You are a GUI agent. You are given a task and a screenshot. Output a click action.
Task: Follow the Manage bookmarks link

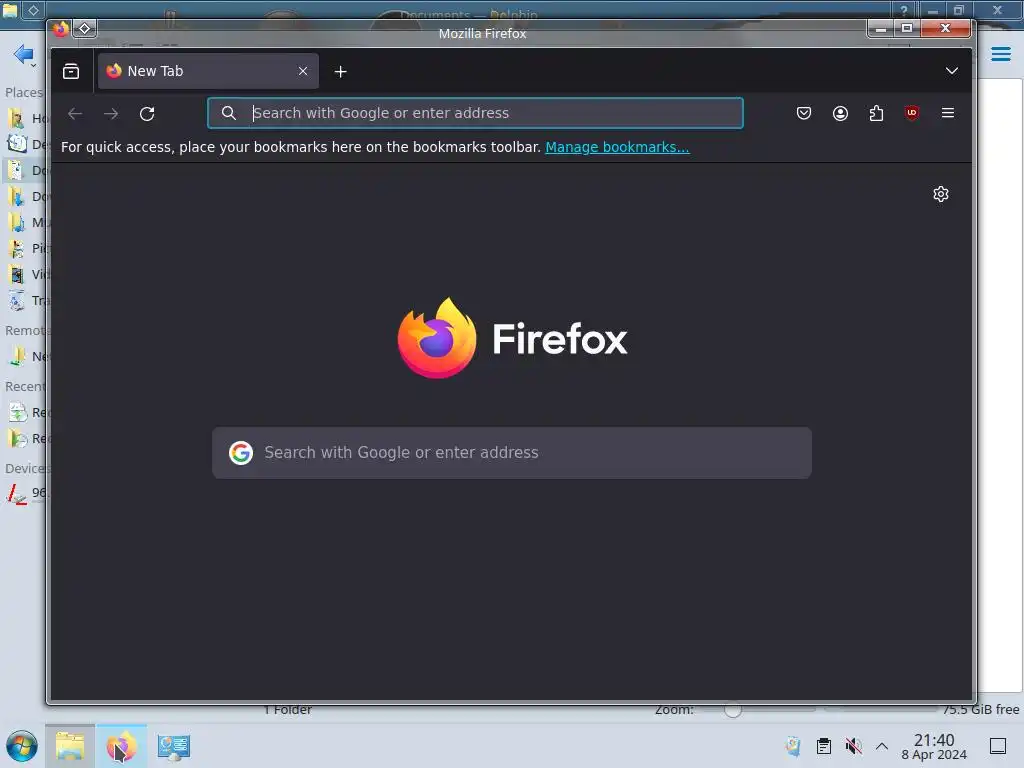pos(617,147)
